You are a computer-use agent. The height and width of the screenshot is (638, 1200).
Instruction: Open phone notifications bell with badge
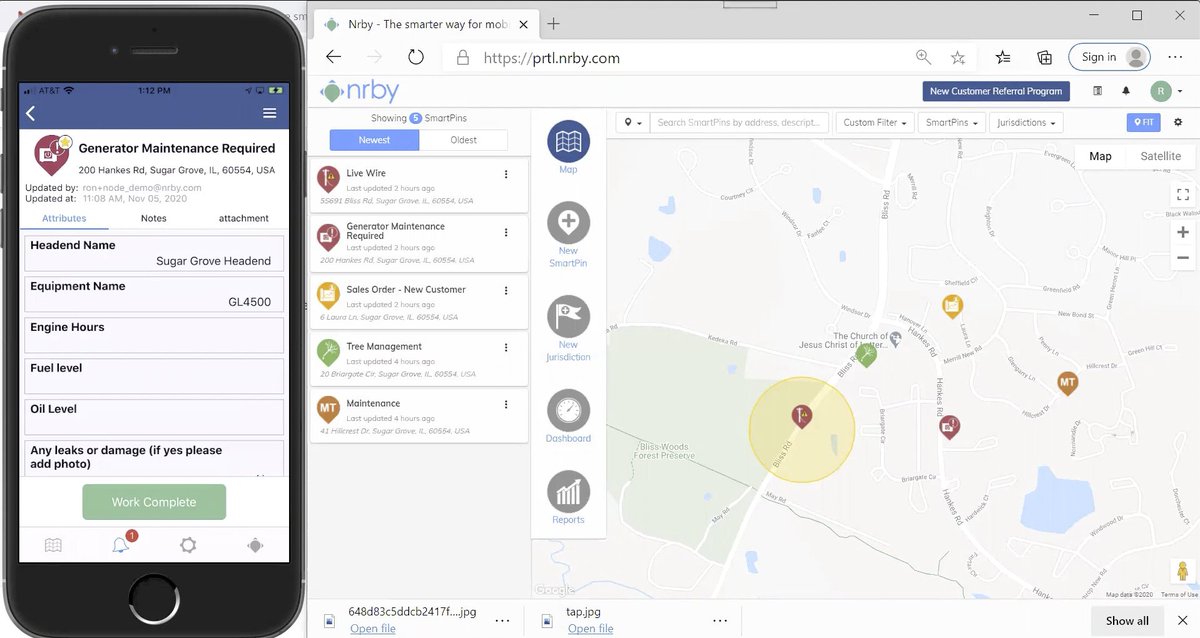121,544
